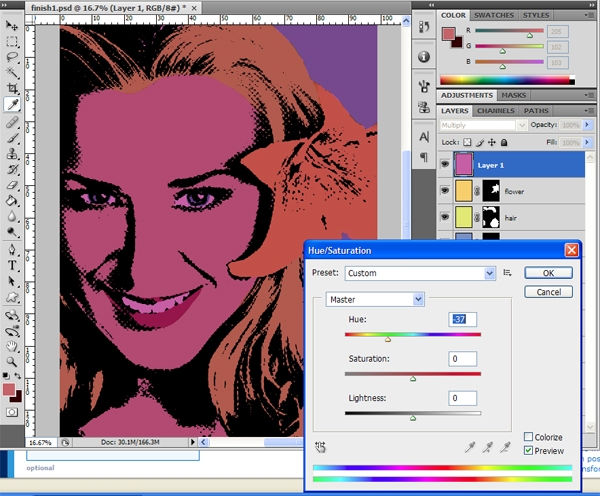This screenshot has width=600, height=496.
Task: Select the History Brush tool
Action: point(12,169)
